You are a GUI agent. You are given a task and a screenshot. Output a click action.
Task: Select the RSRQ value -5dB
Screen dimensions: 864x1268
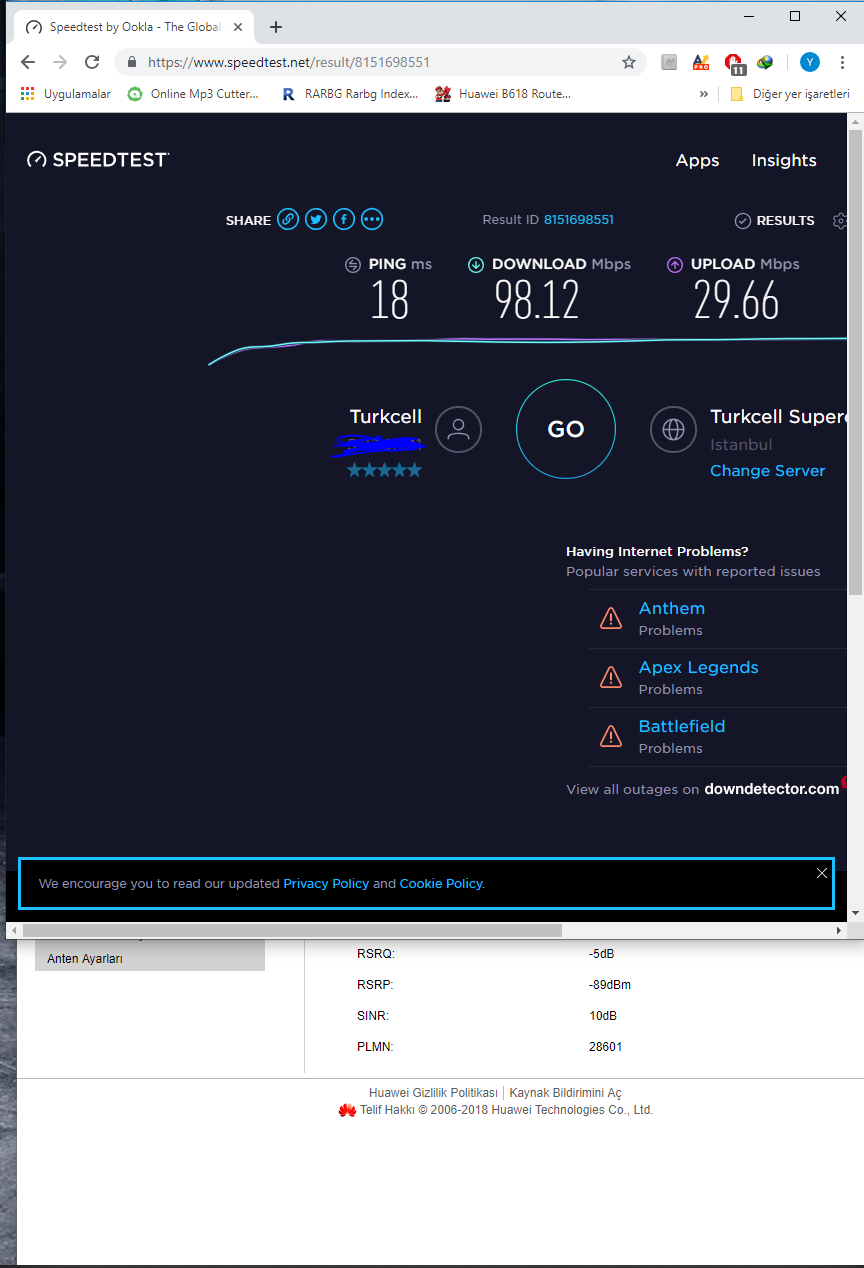602,954
